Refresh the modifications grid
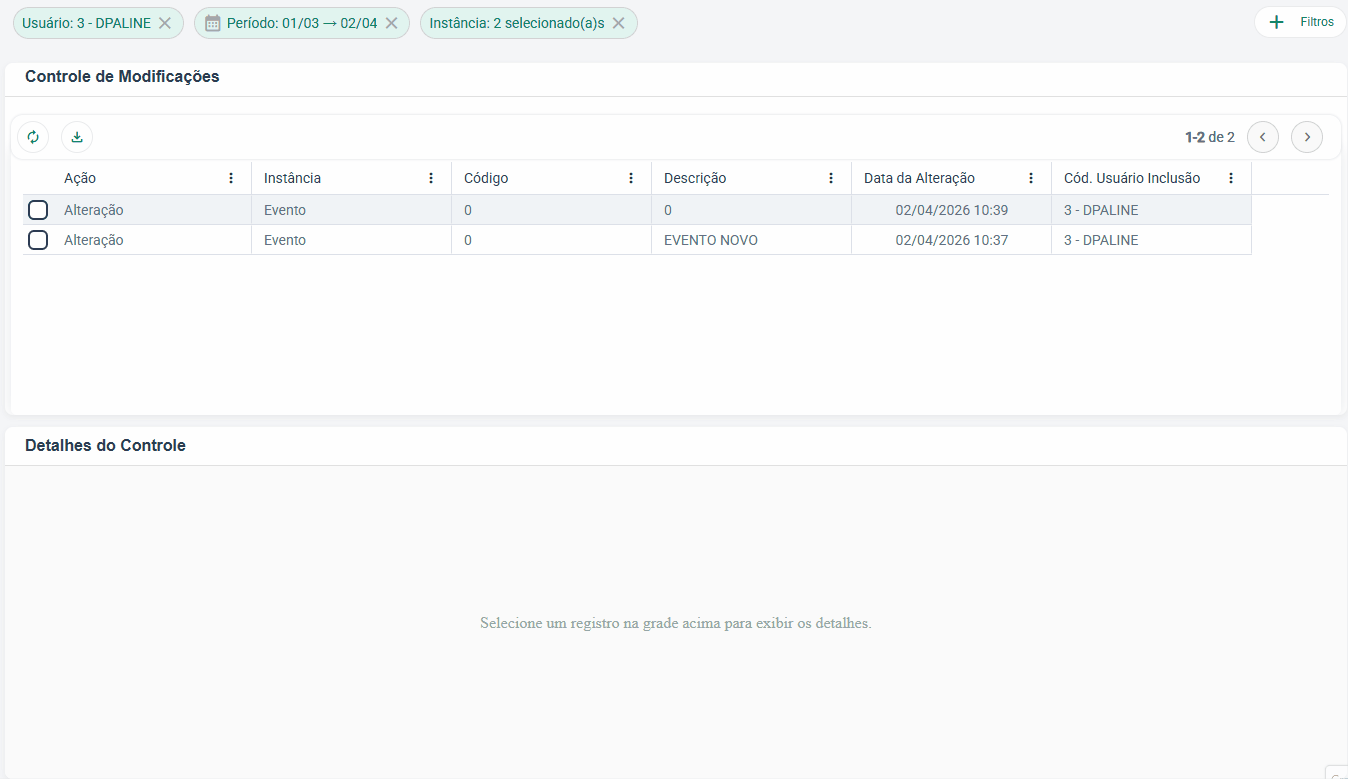1348x779 pixels. point(33,137)
